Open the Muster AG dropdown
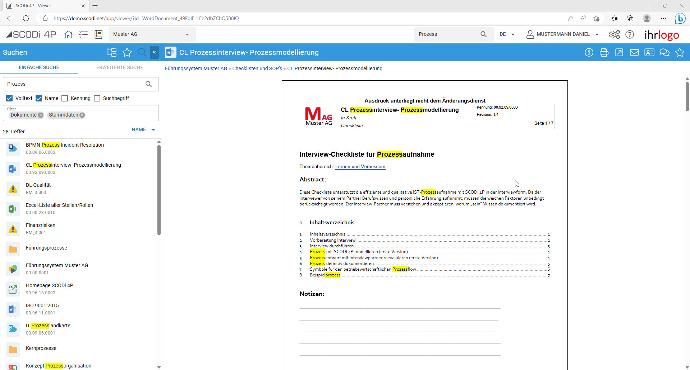 tap(151, 34)
